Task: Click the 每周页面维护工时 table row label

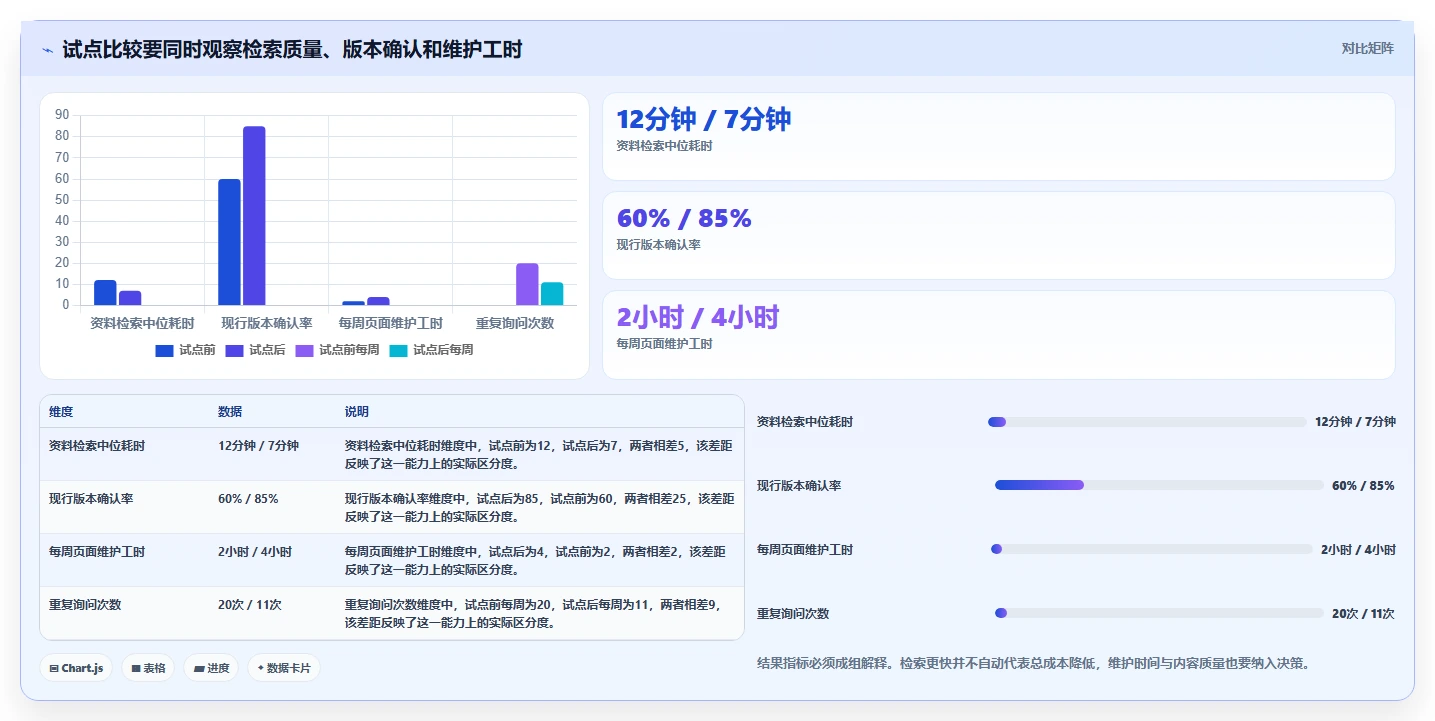Action: tap(97, 552)
